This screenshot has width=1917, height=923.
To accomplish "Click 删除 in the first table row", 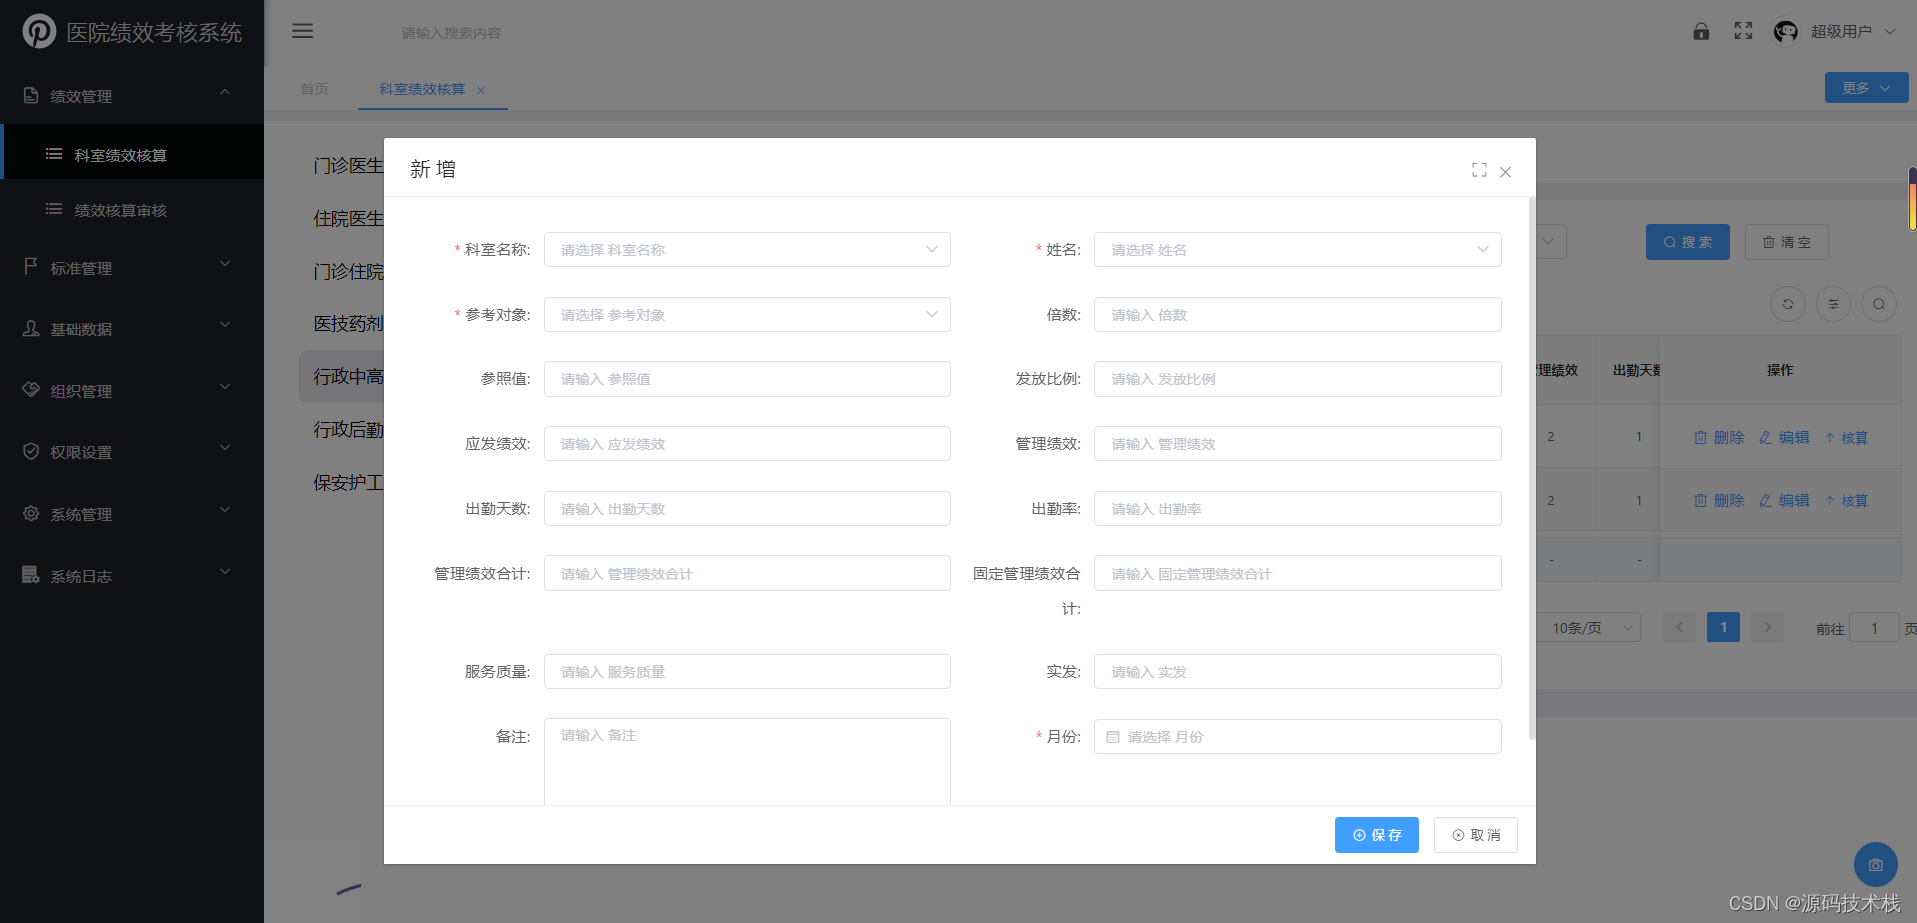I will click(1719, 437).
